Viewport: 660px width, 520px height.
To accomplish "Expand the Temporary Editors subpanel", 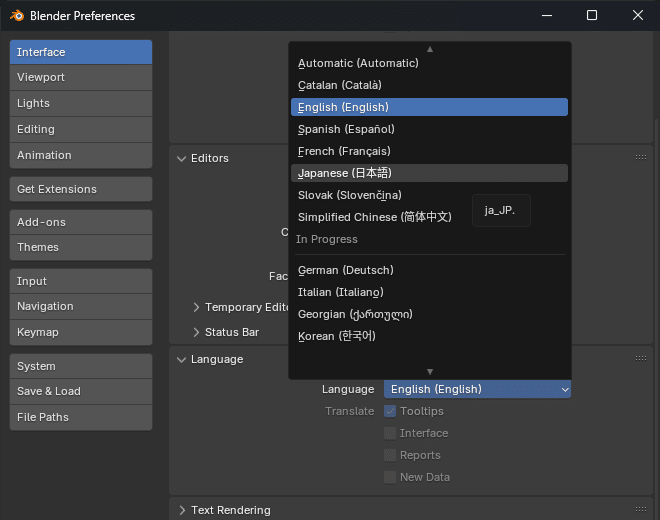I will pyautogui.click(x=196, y=307).
